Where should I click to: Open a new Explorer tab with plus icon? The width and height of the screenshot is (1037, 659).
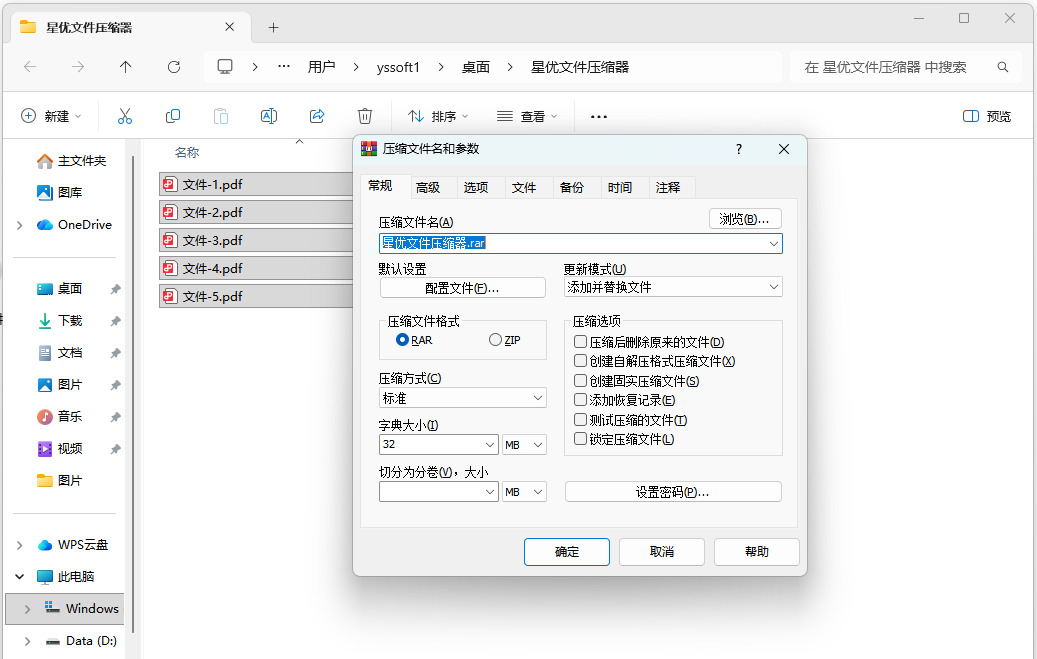coord(273,27)
